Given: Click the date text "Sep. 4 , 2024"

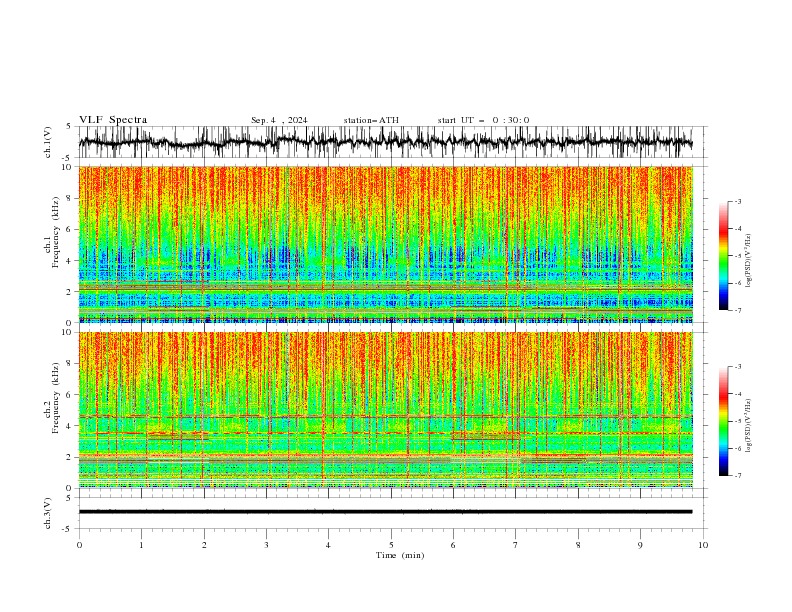Looking at the screenshot, I should (279, 120).
